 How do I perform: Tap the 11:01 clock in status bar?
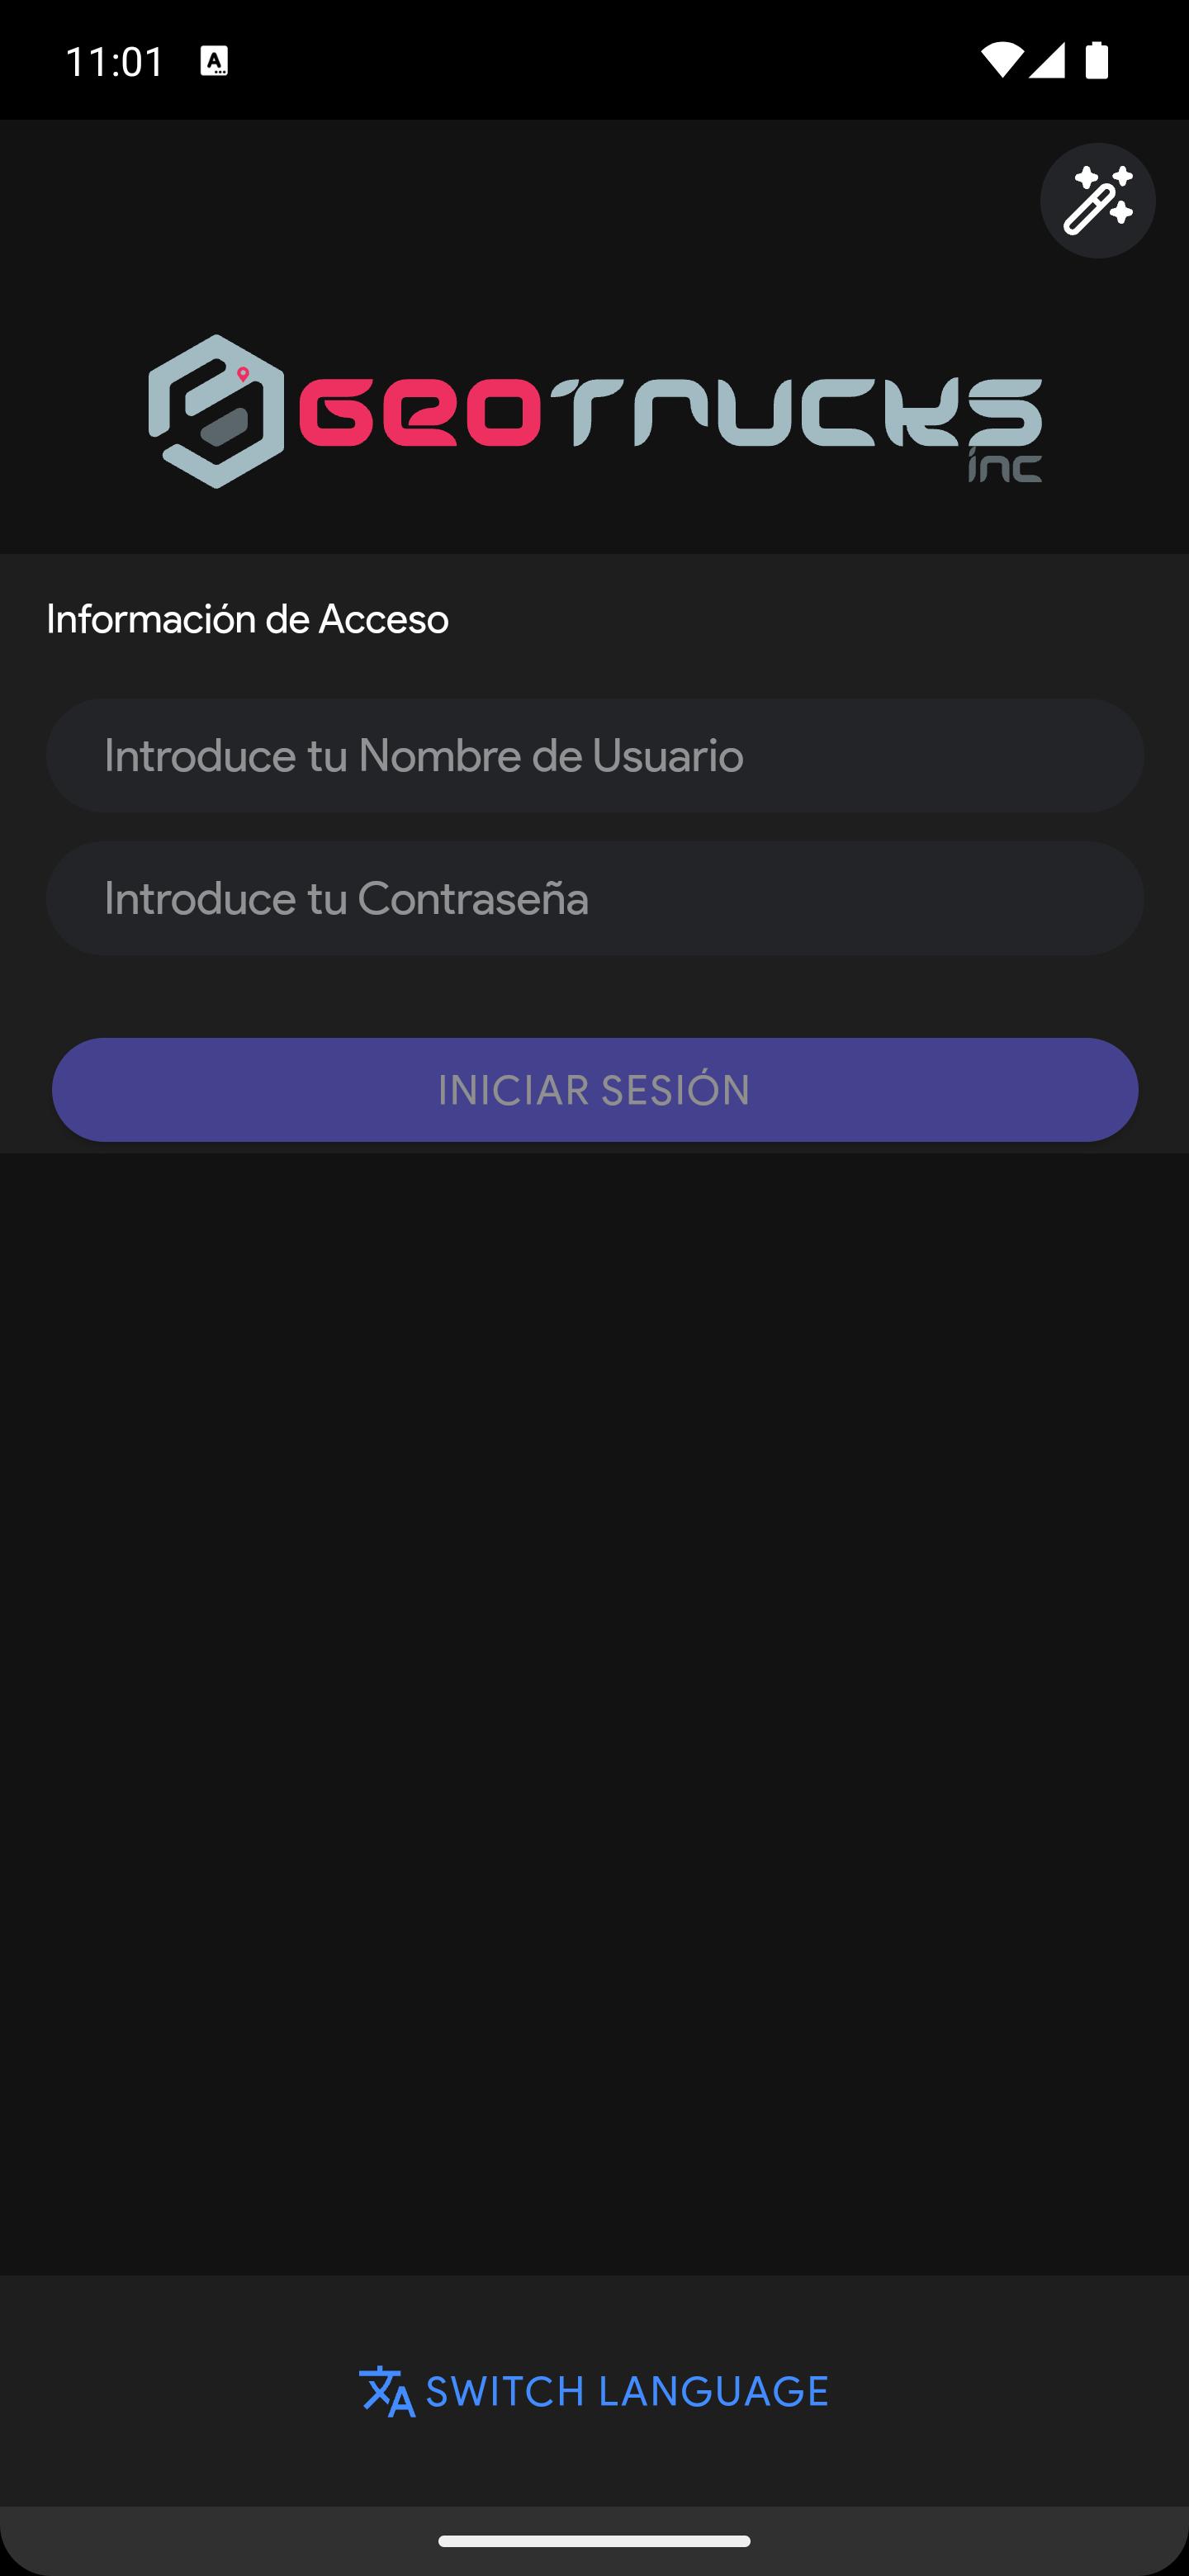[114, 61]
